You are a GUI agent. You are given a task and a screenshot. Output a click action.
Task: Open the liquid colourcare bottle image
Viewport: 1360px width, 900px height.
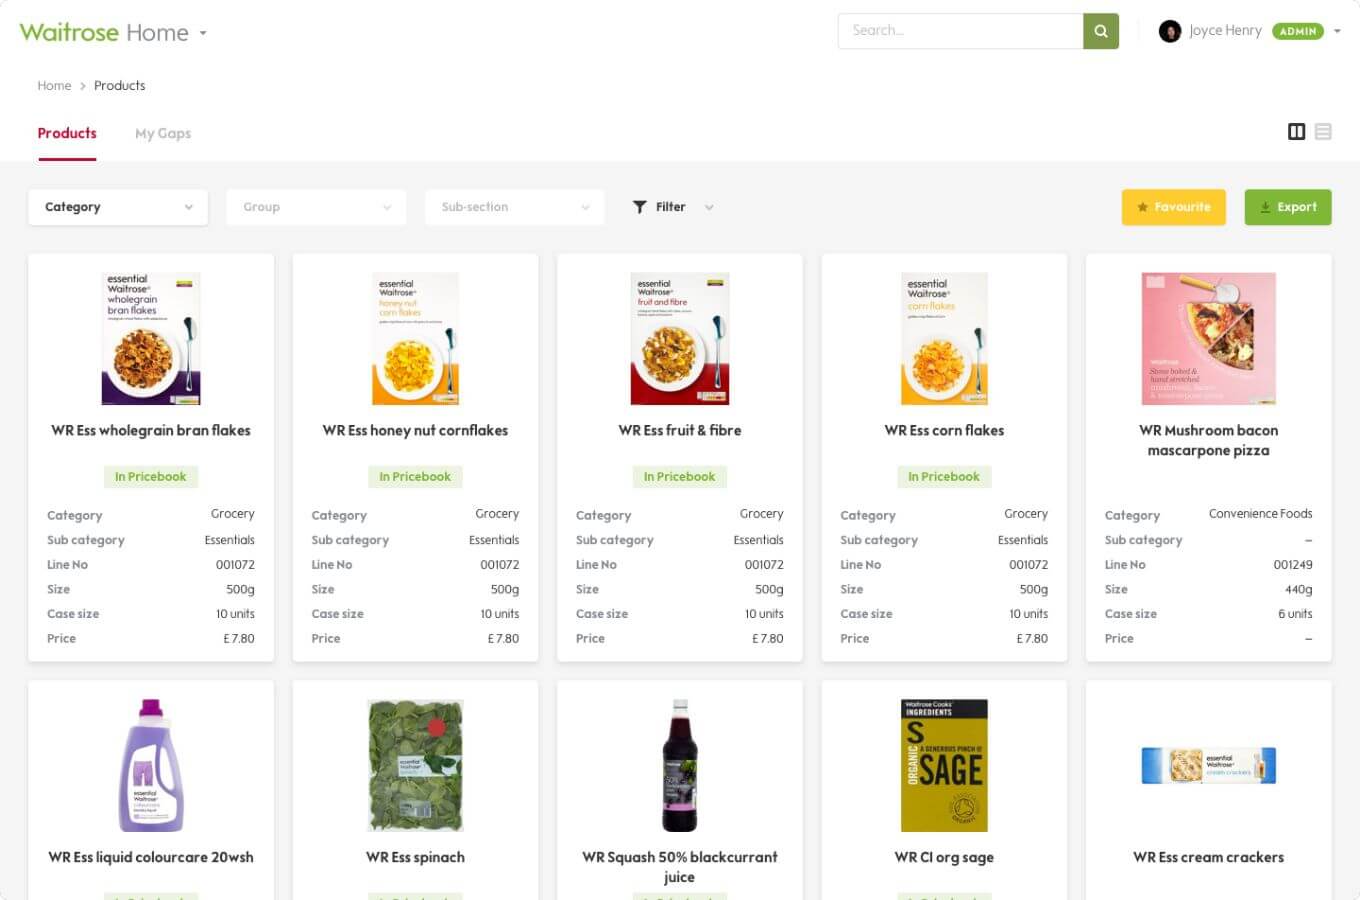151,766
